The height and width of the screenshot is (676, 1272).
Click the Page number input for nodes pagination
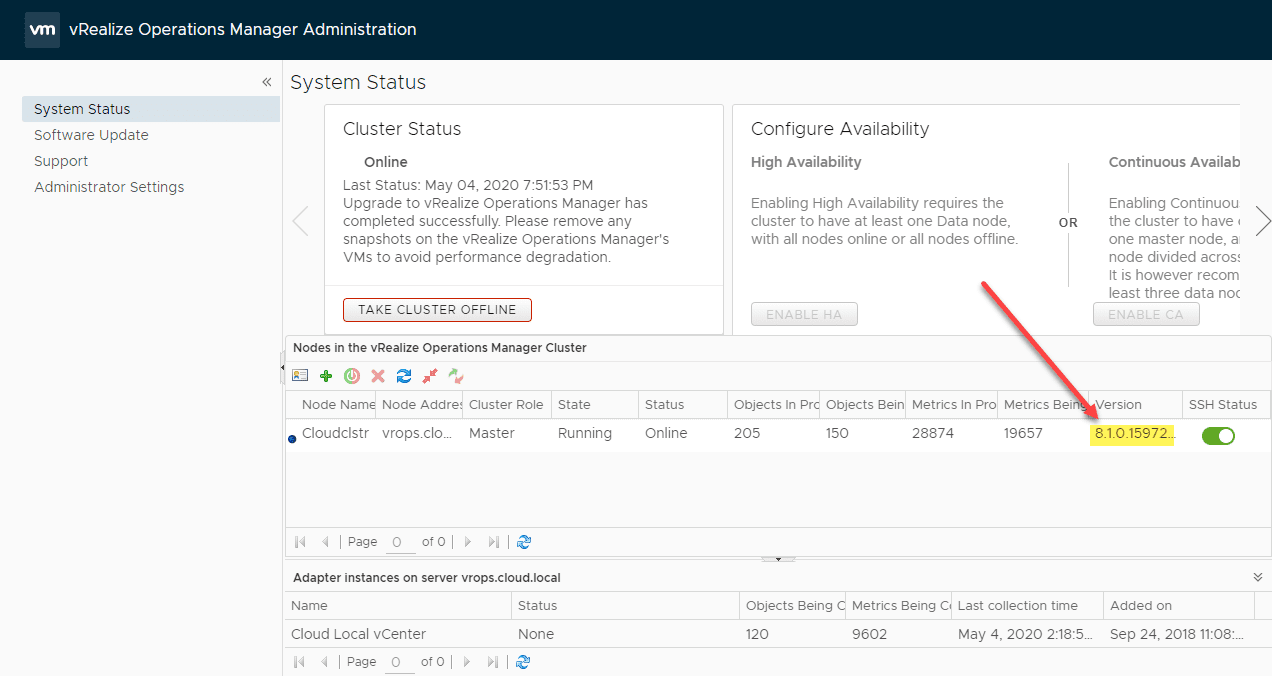click(399, 541)
